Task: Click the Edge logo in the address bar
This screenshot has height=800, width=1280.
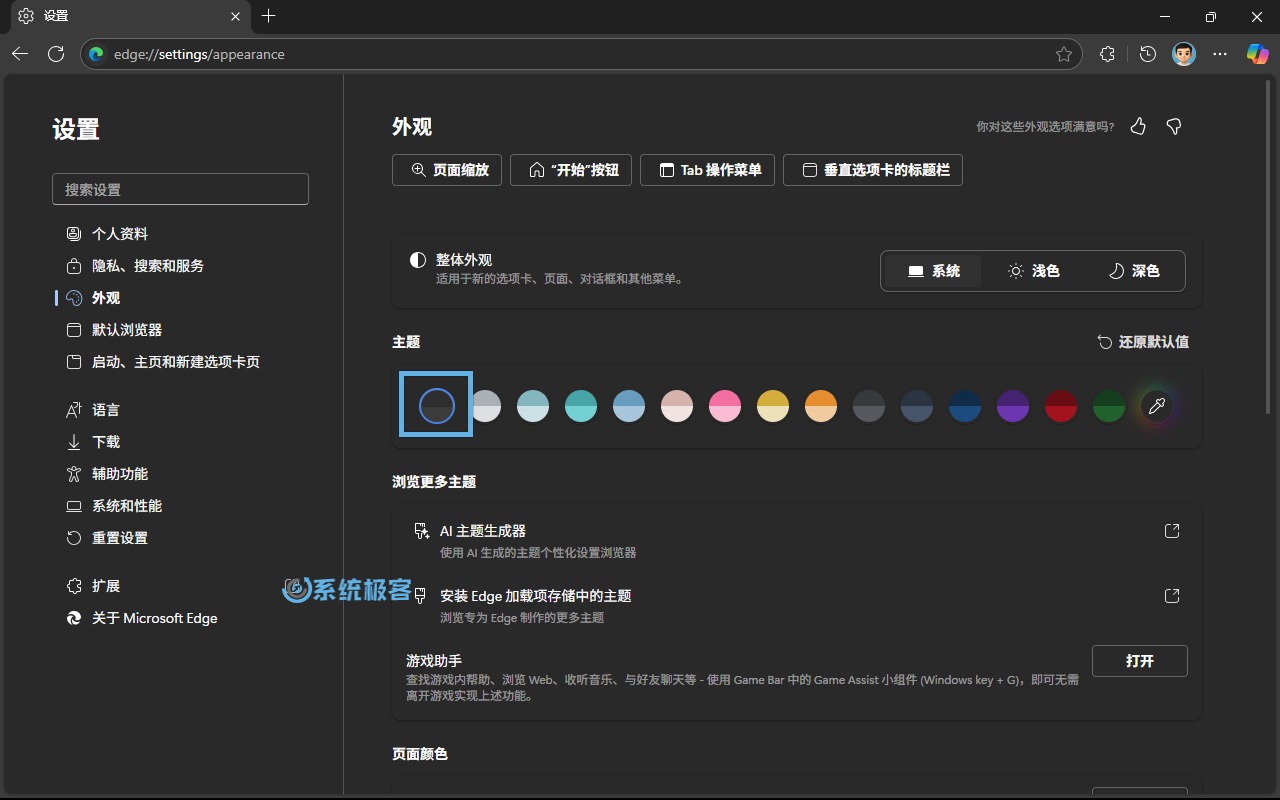Action: point(97,54)
